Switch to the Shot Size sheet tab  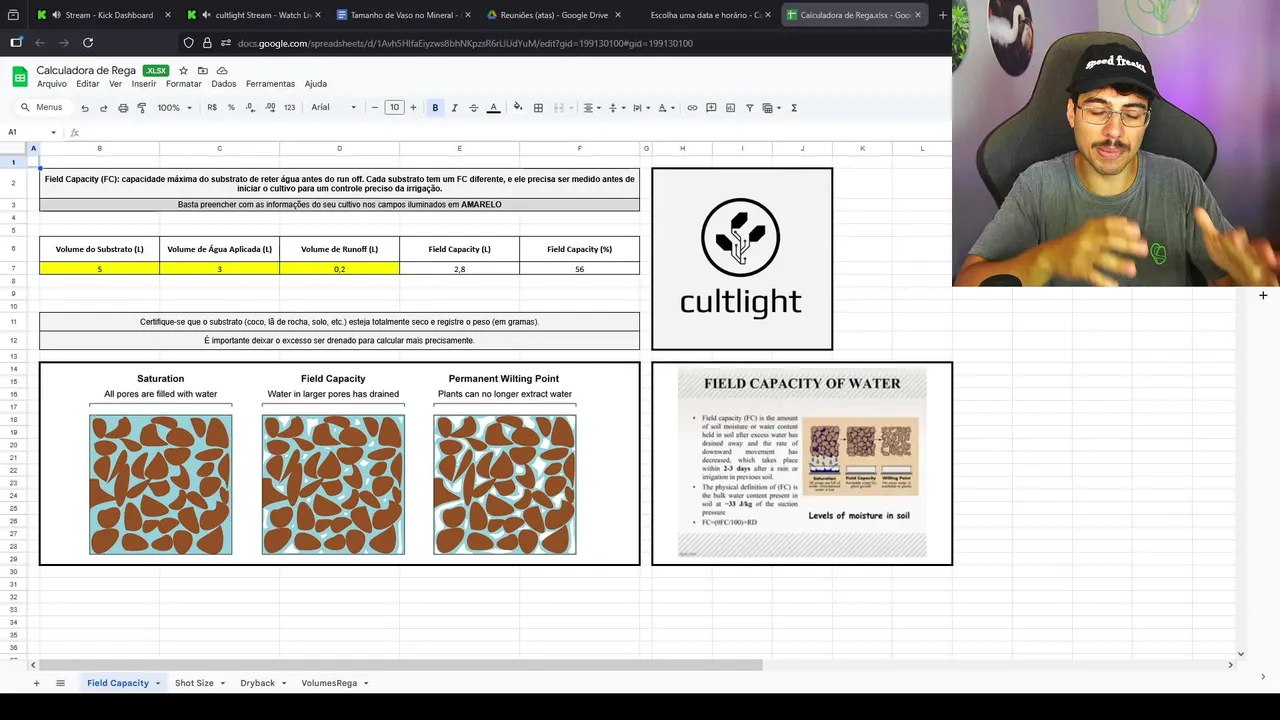tap(194, 683)
